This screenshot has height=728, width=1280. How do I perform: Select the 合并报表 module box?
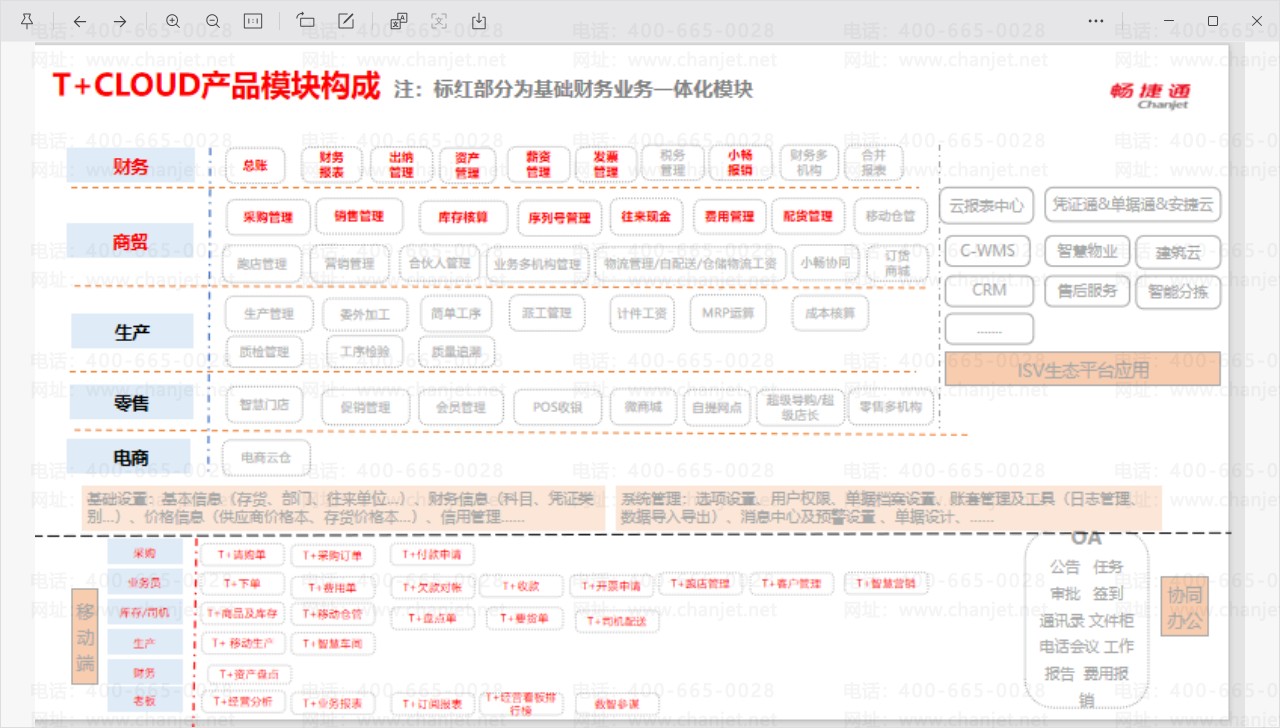874,163
